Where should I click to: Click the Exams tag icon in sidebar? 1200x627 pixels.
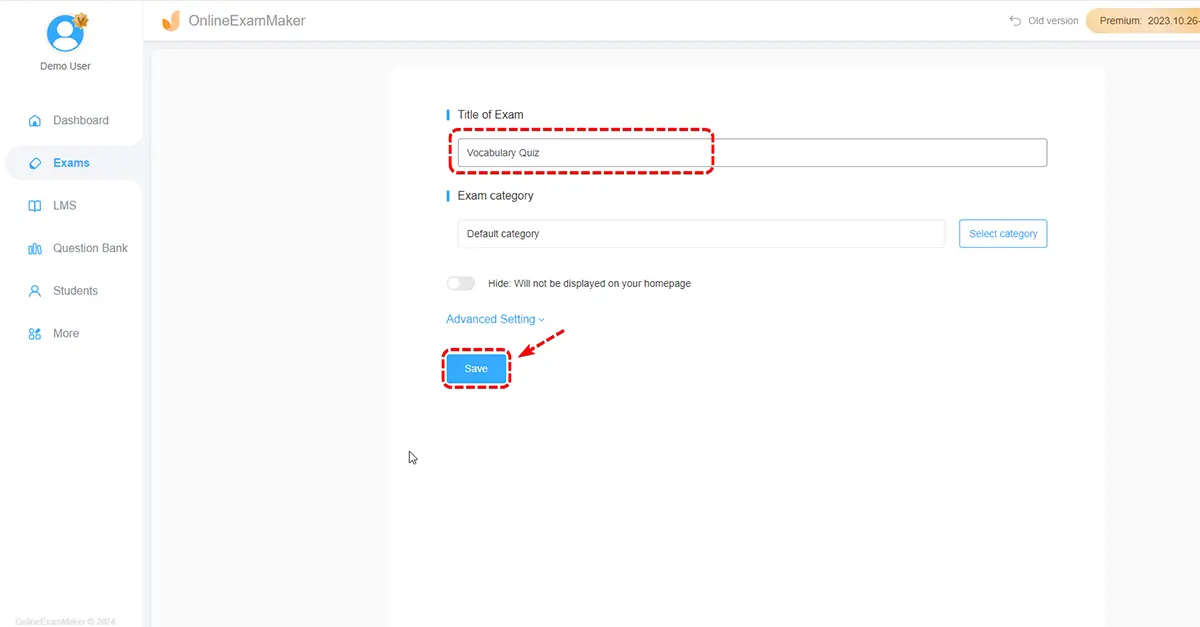click(x=35, y=163)
